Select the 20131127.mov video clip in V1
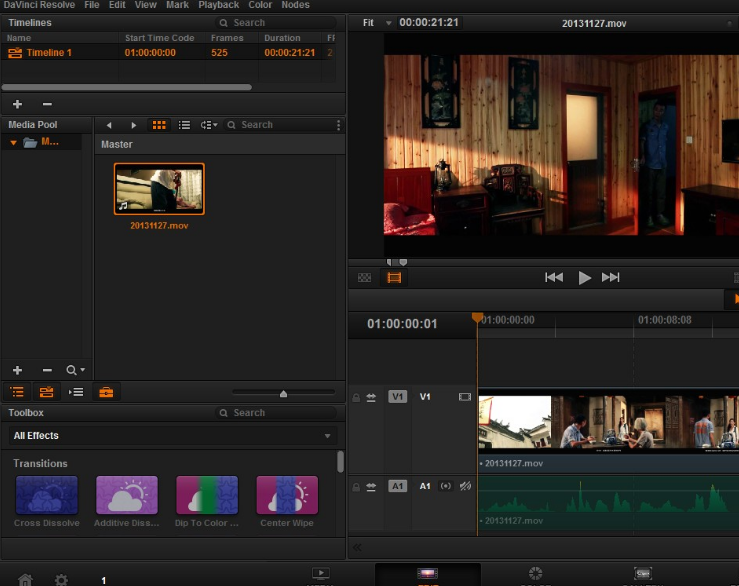Screen dimensions: 739x586 608,430
